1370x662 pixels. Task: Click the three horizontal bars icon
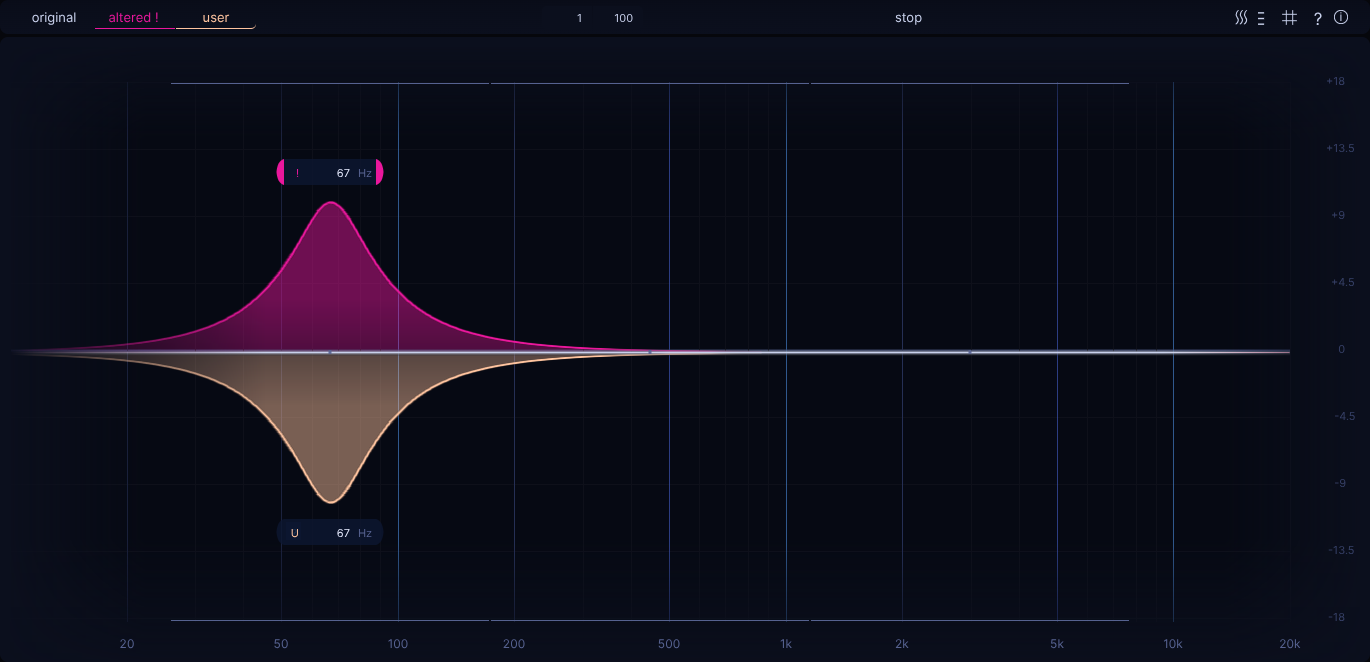point(1262,18)
